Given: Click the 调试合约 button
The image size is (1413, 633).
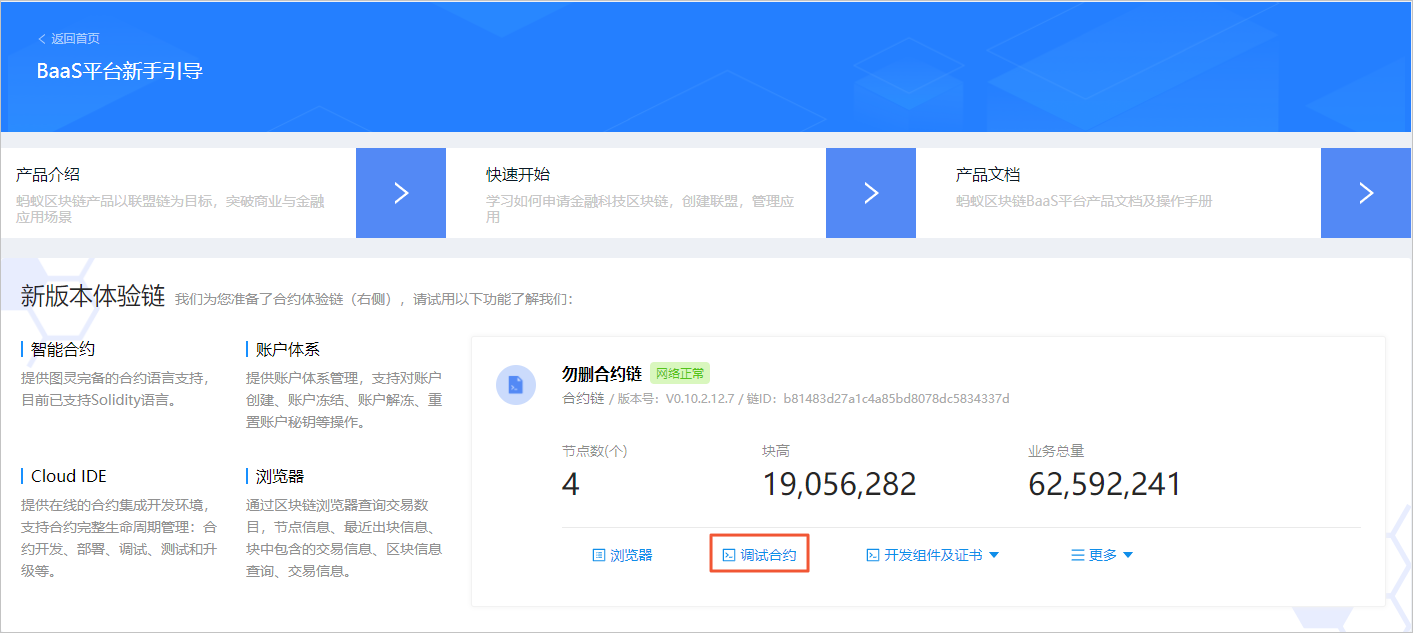Looking at the screenshot, I should click(x=759, y=555).
